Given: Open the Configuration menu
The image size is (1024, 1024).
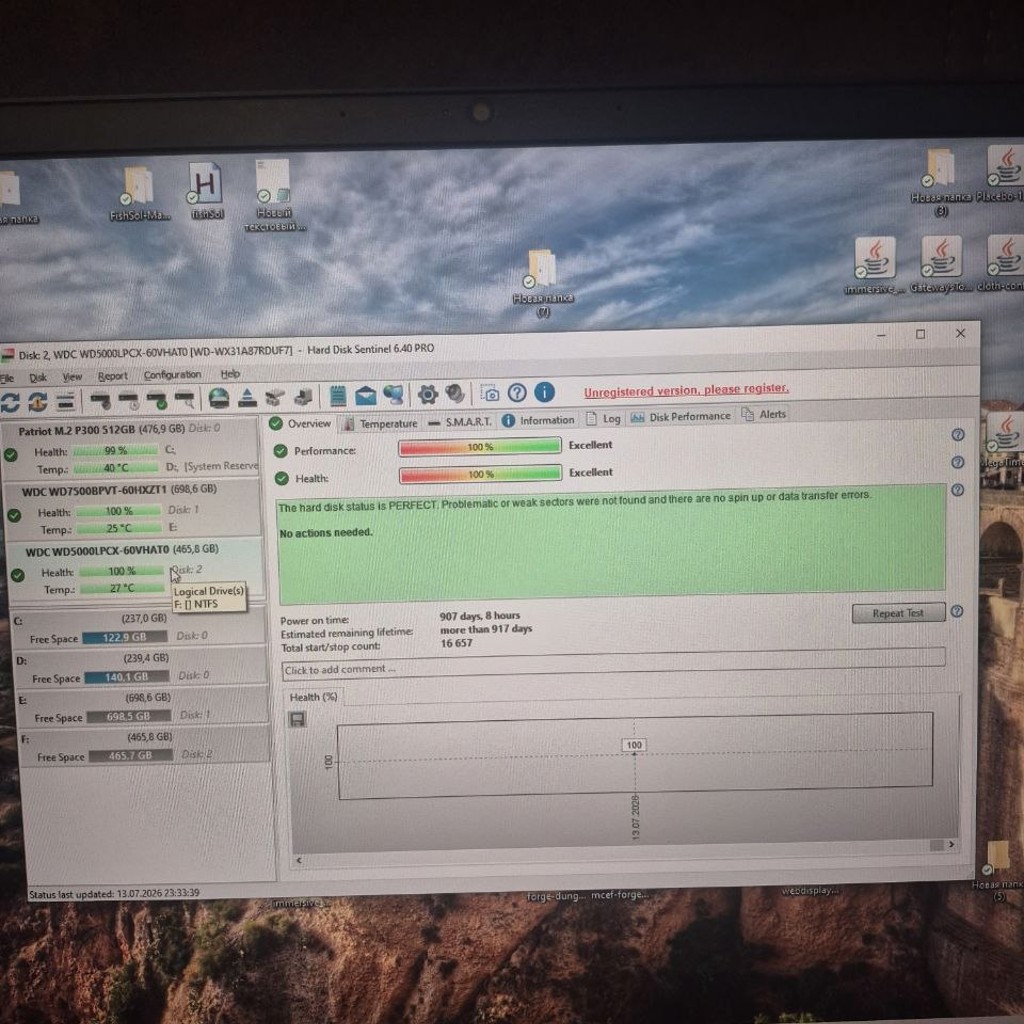Looking at the screenshot, I should (x=172, y=375).
